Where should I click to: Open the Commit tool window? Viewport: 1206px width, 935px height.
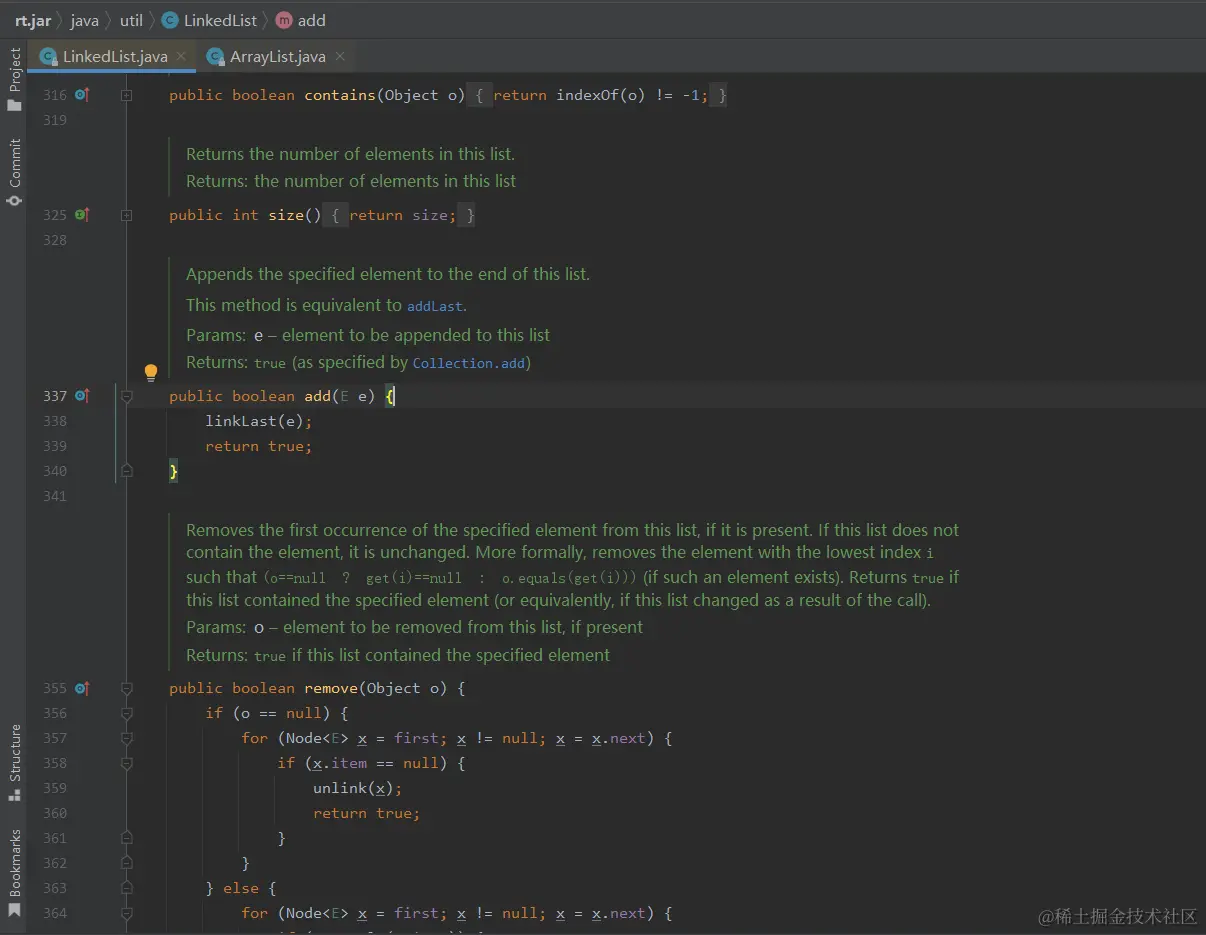tap(14, 172)
